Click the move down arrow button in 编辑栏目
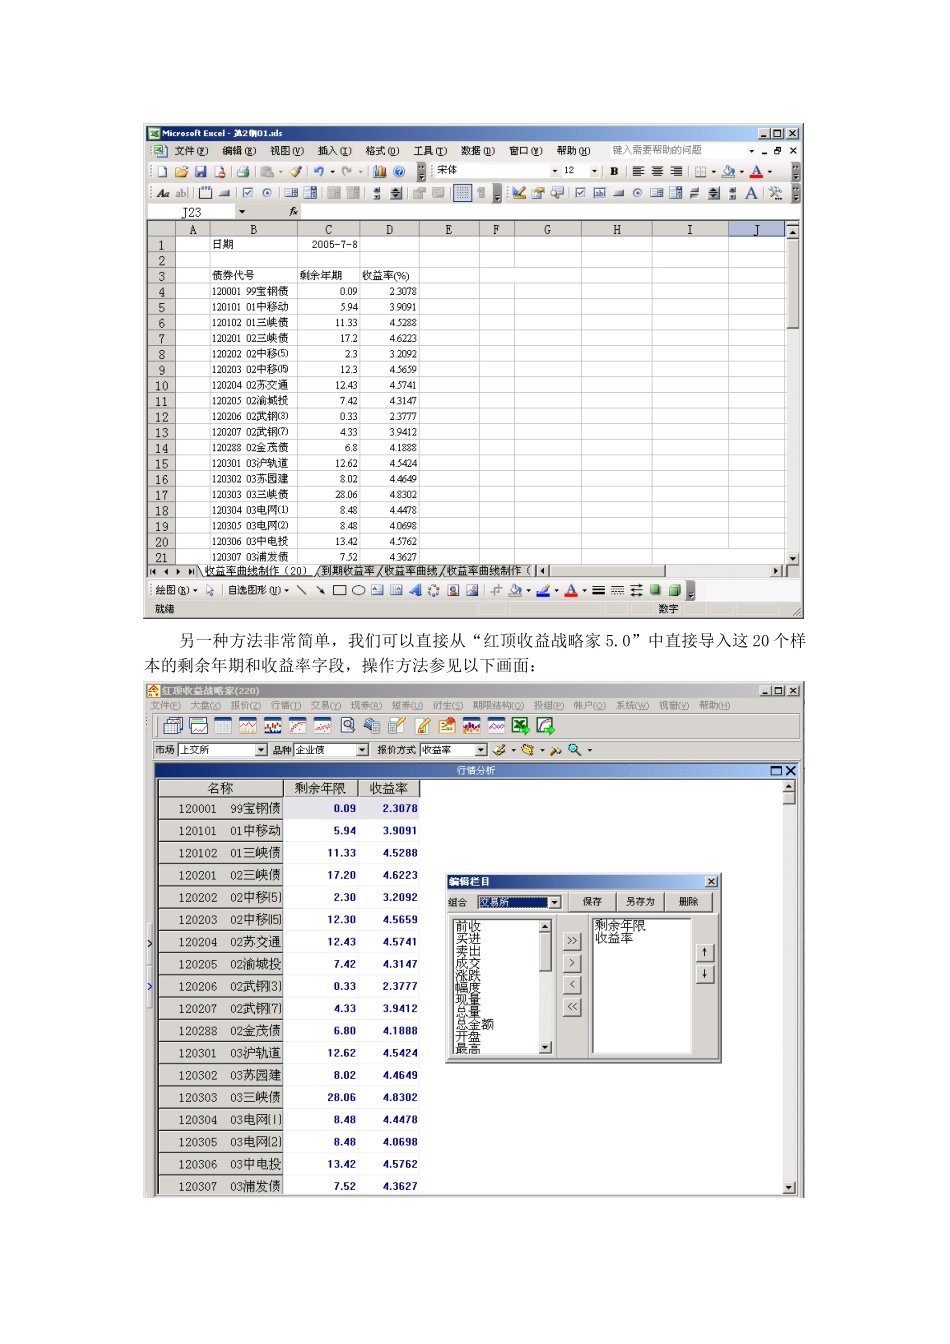Screen dimensions: 950x1344 click(705, 974)
